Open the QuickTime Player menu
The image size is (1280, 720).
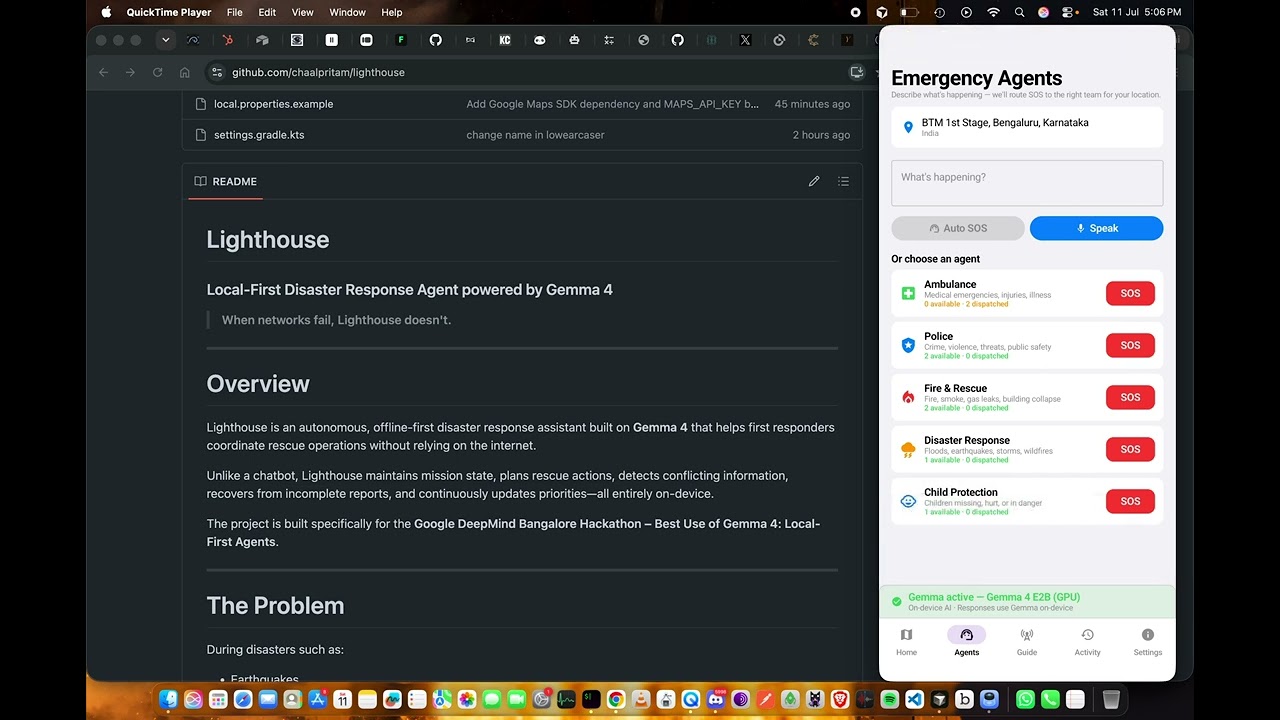169,12
